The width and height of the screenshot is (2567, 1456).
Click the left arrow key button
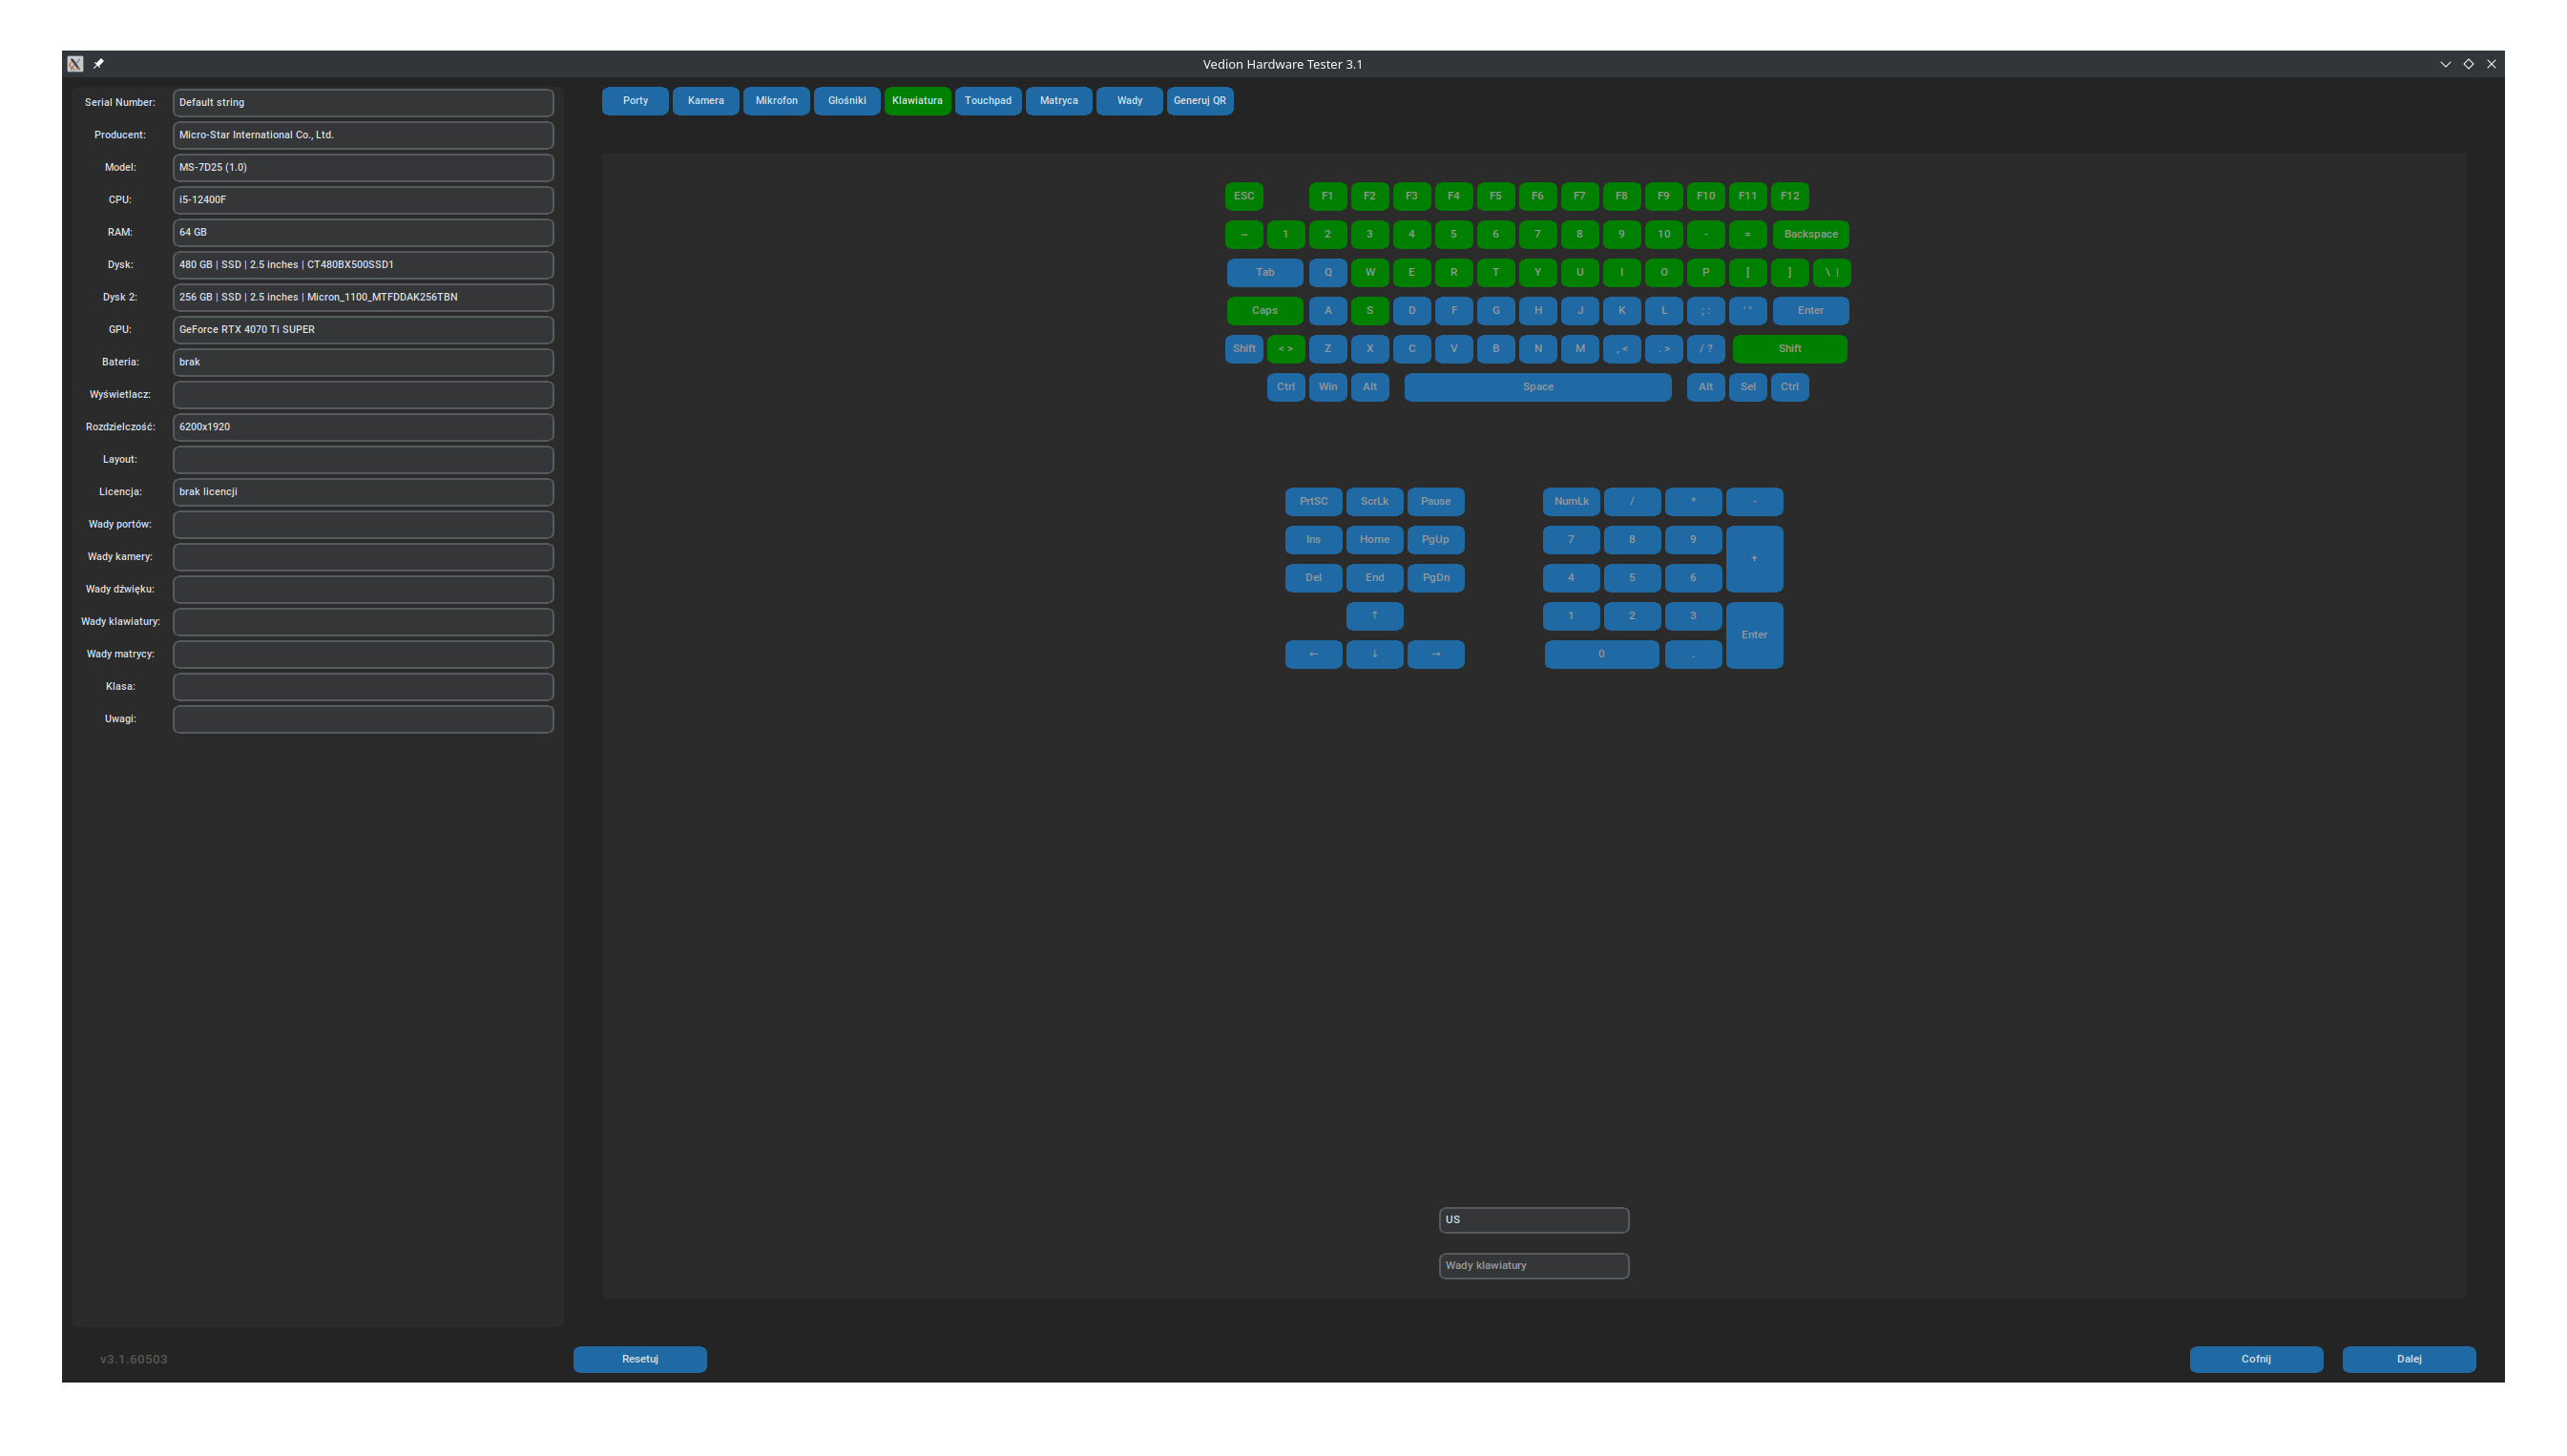tap(1314, 654)
